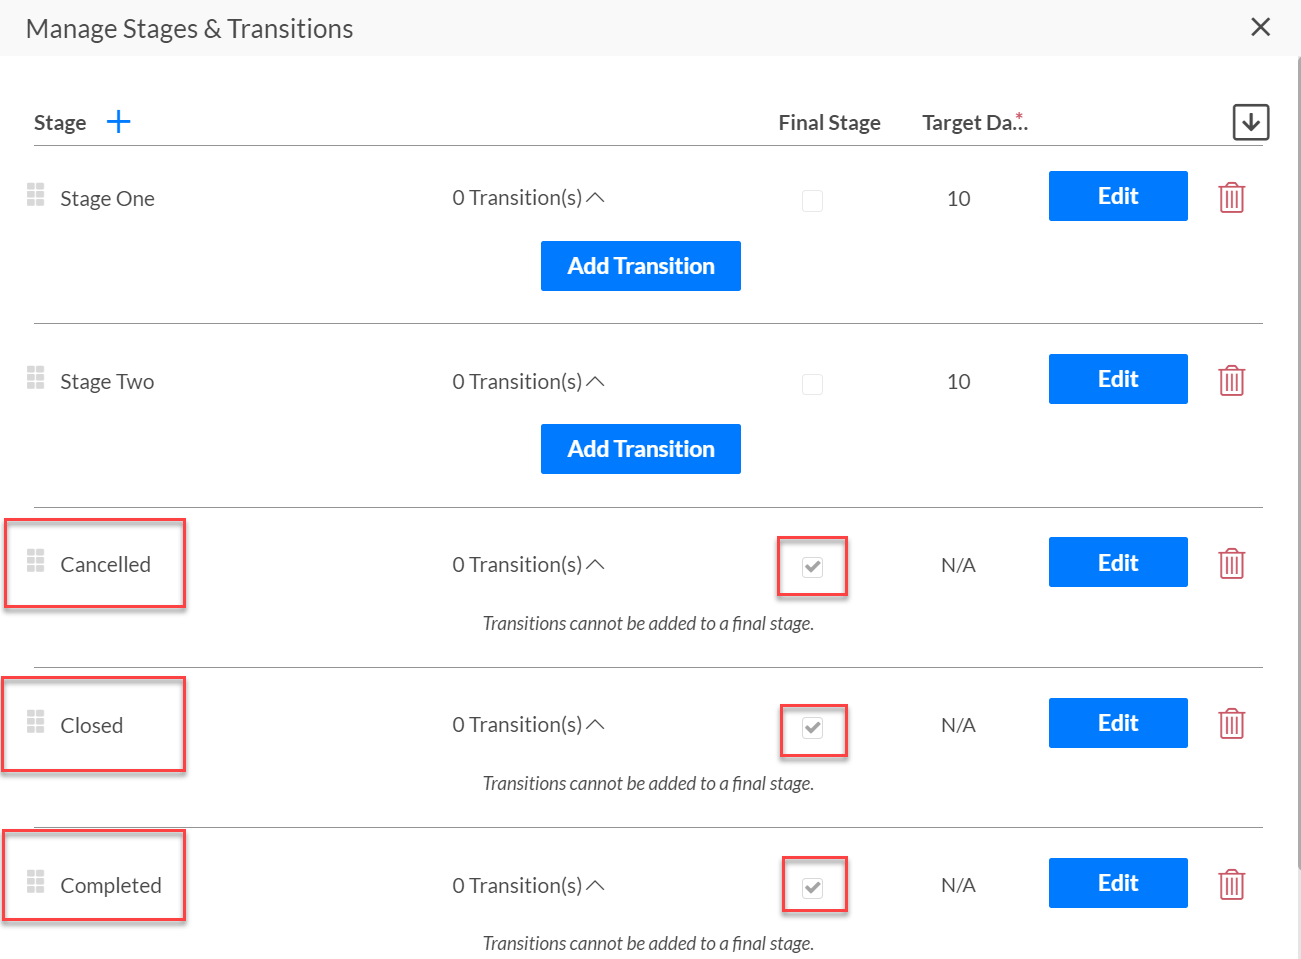
Task: Collapse the Closed stage transitions chevron
Action: click(x=595, y=724)
